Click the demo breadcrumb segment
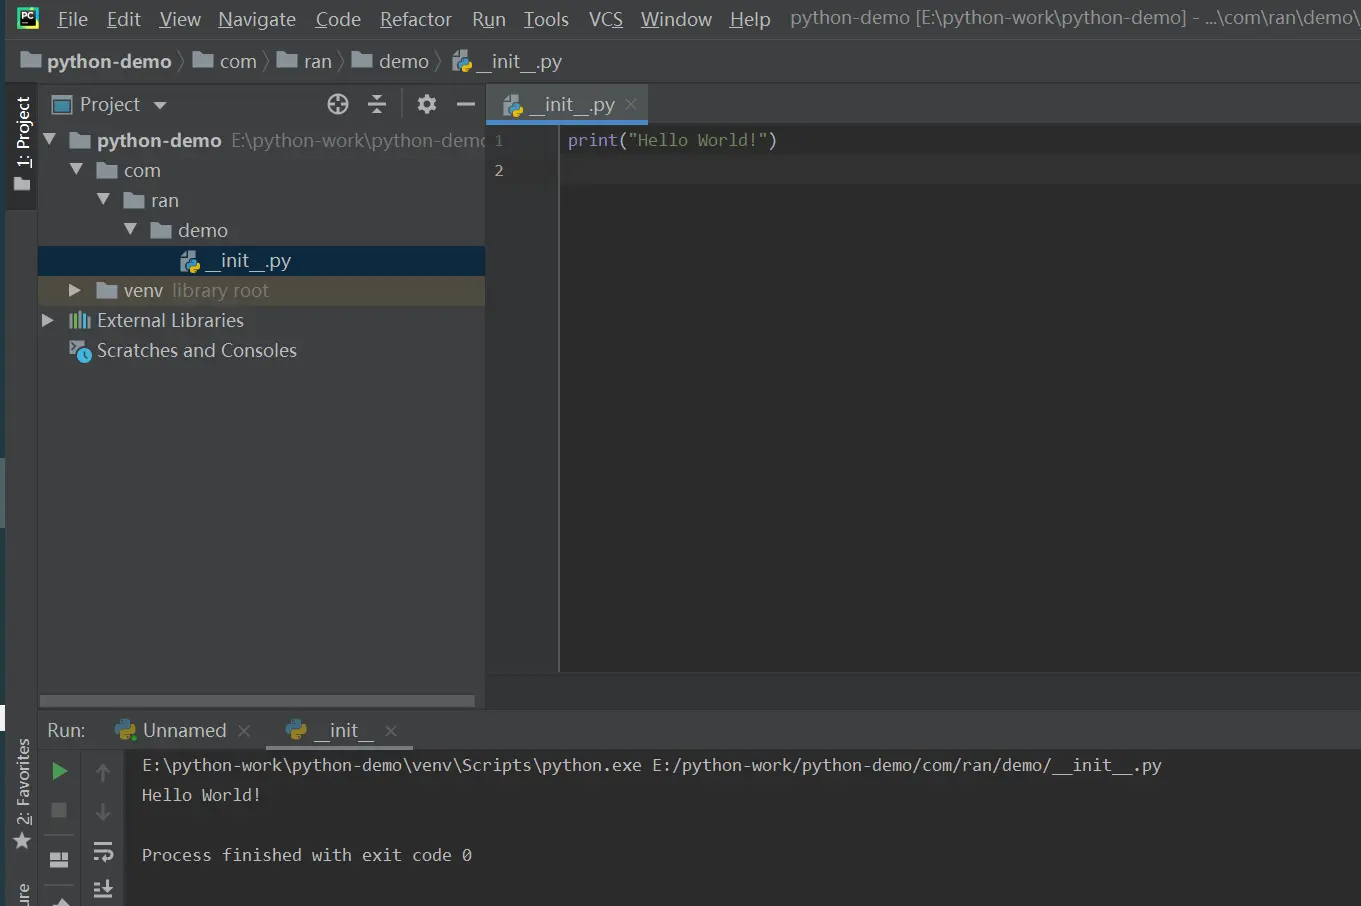Image resolution: width=1361 pixels, height=906 pixels. tap(390, 61)
